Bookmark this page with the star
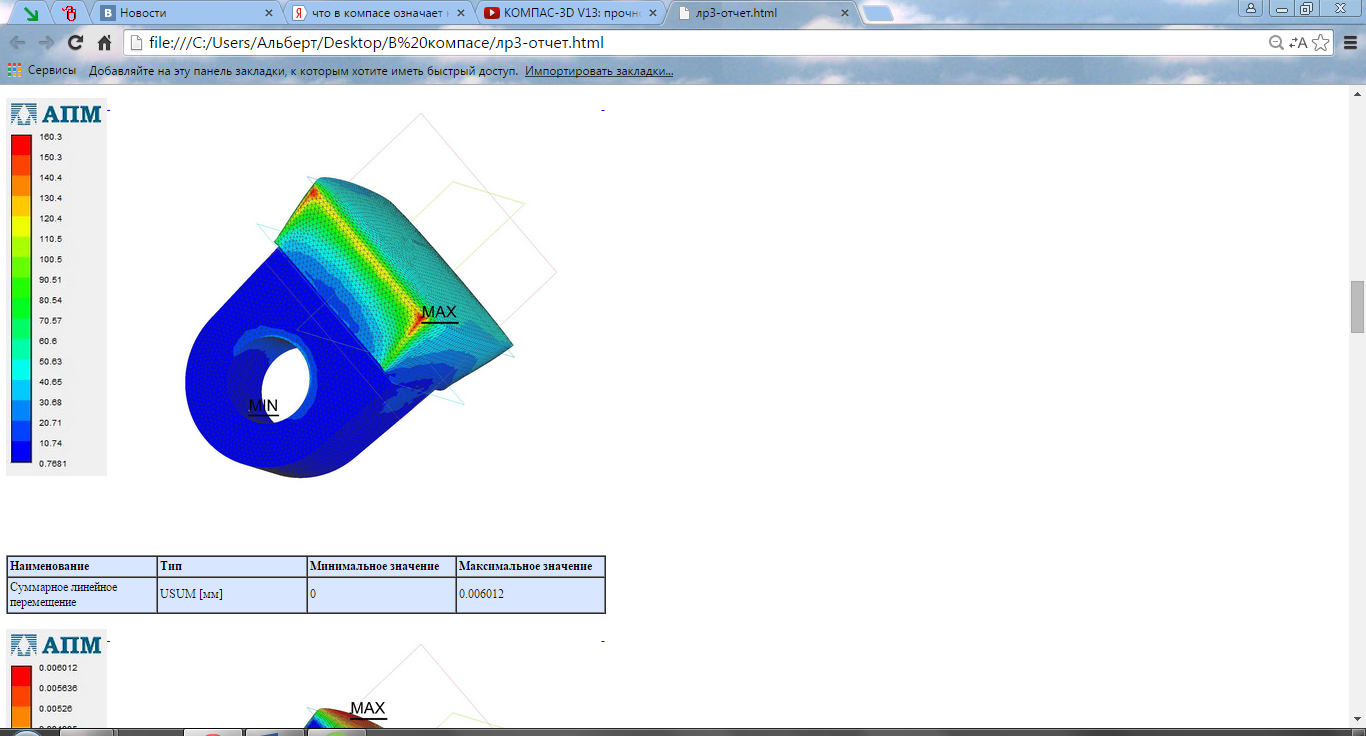The image size is (1366, 736). [x=1320, y=43]
